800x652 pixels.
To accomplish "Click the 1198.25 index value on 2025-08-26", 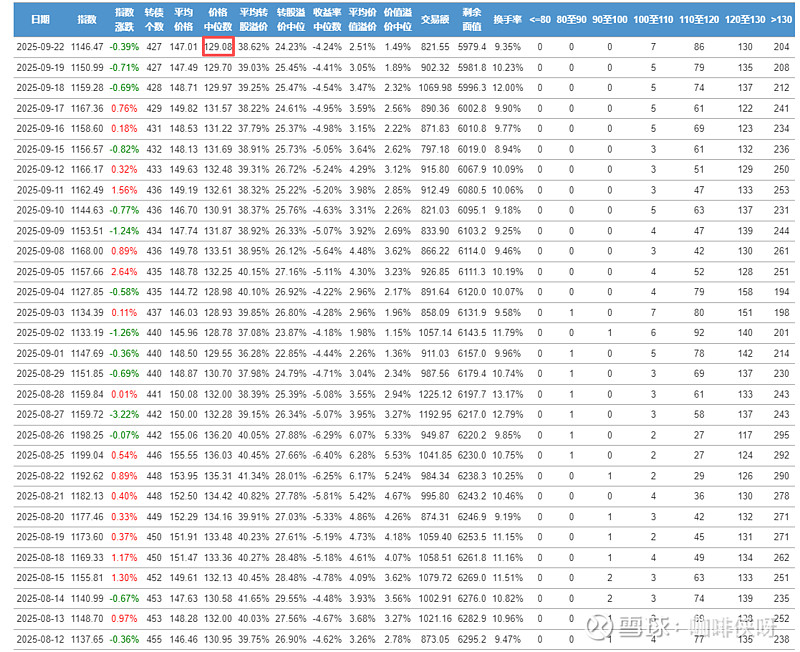I will click(87, 435).
